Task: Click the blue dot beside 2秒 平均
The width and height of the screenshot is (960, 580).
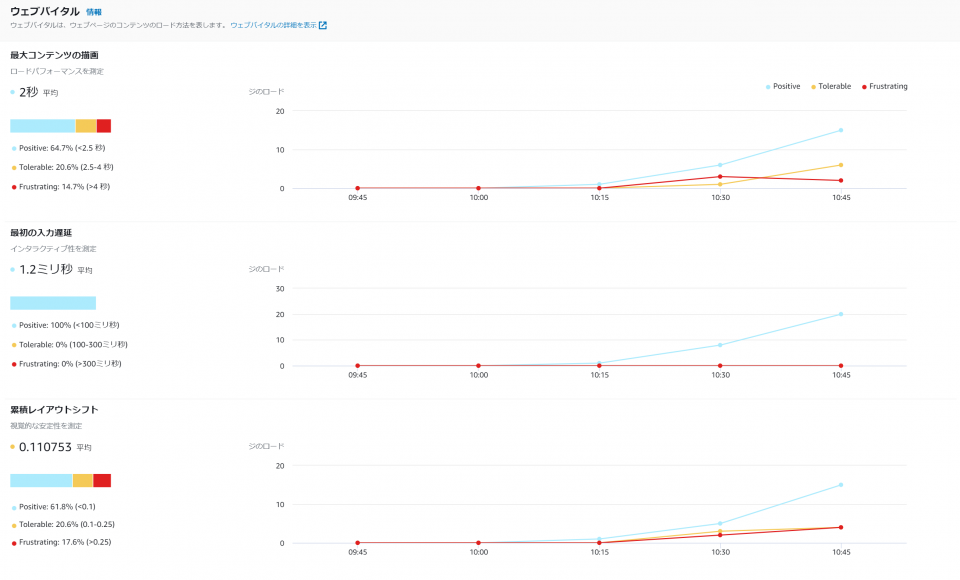Action: coord(12,90)
